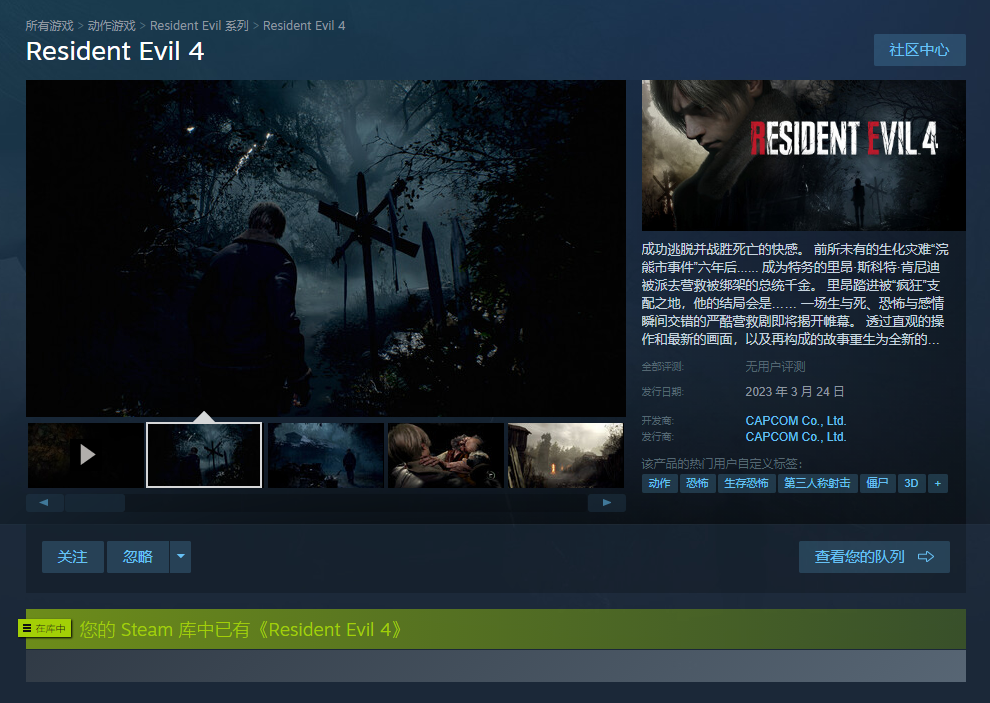Click the game description paragraph

[x=795, y=294]
